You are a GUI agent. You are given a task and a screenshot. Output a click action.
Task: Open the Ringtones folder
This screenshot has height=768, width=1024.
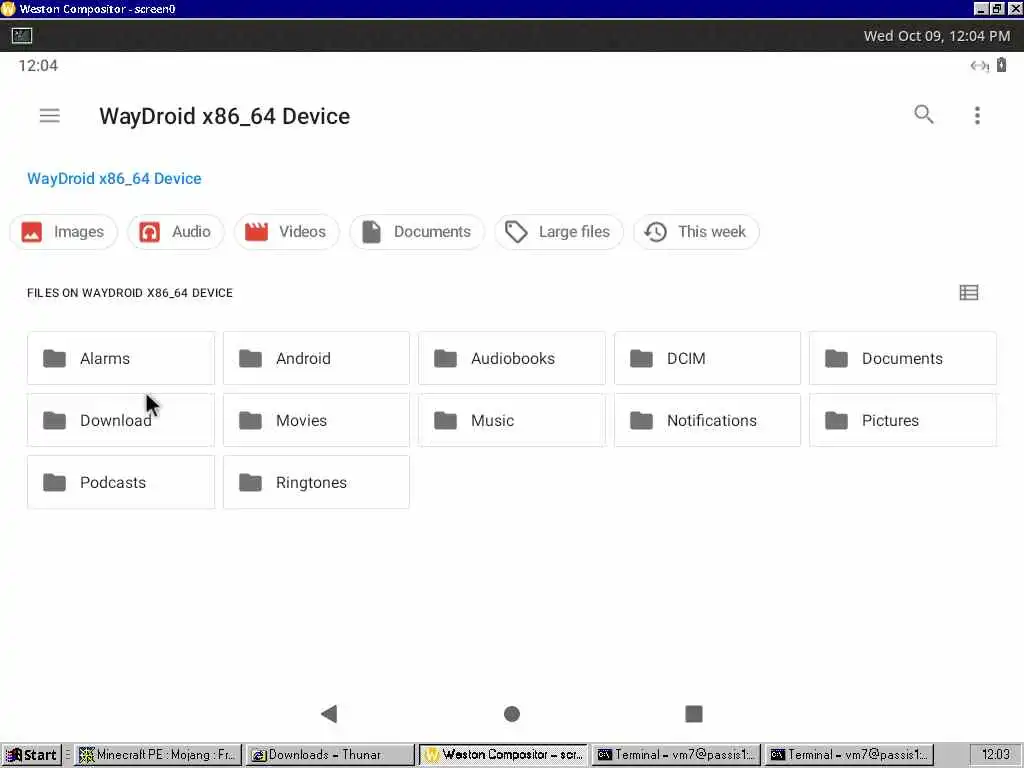[316, 482]
